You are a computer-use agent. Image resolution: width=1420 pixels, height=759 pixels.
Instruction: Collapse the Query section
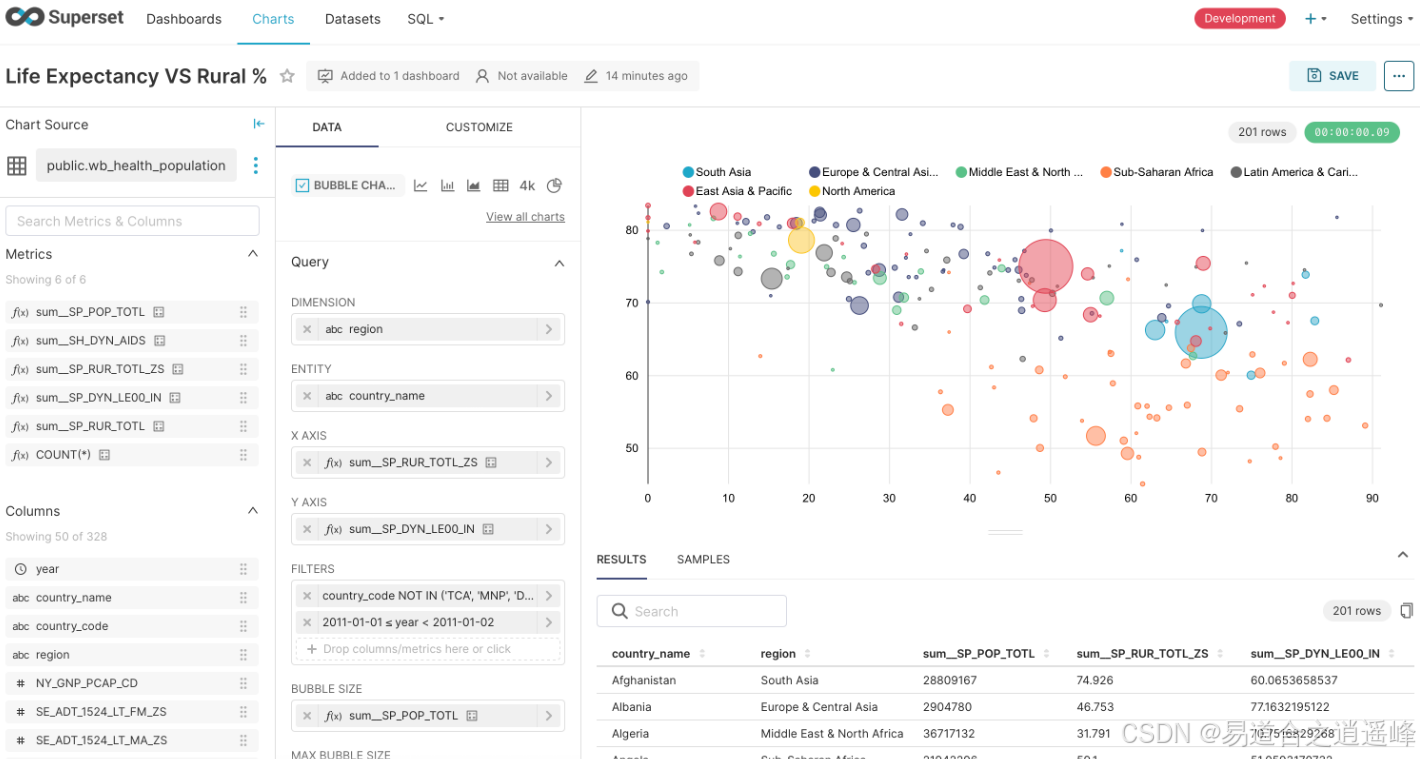click(x=559, y=263)
